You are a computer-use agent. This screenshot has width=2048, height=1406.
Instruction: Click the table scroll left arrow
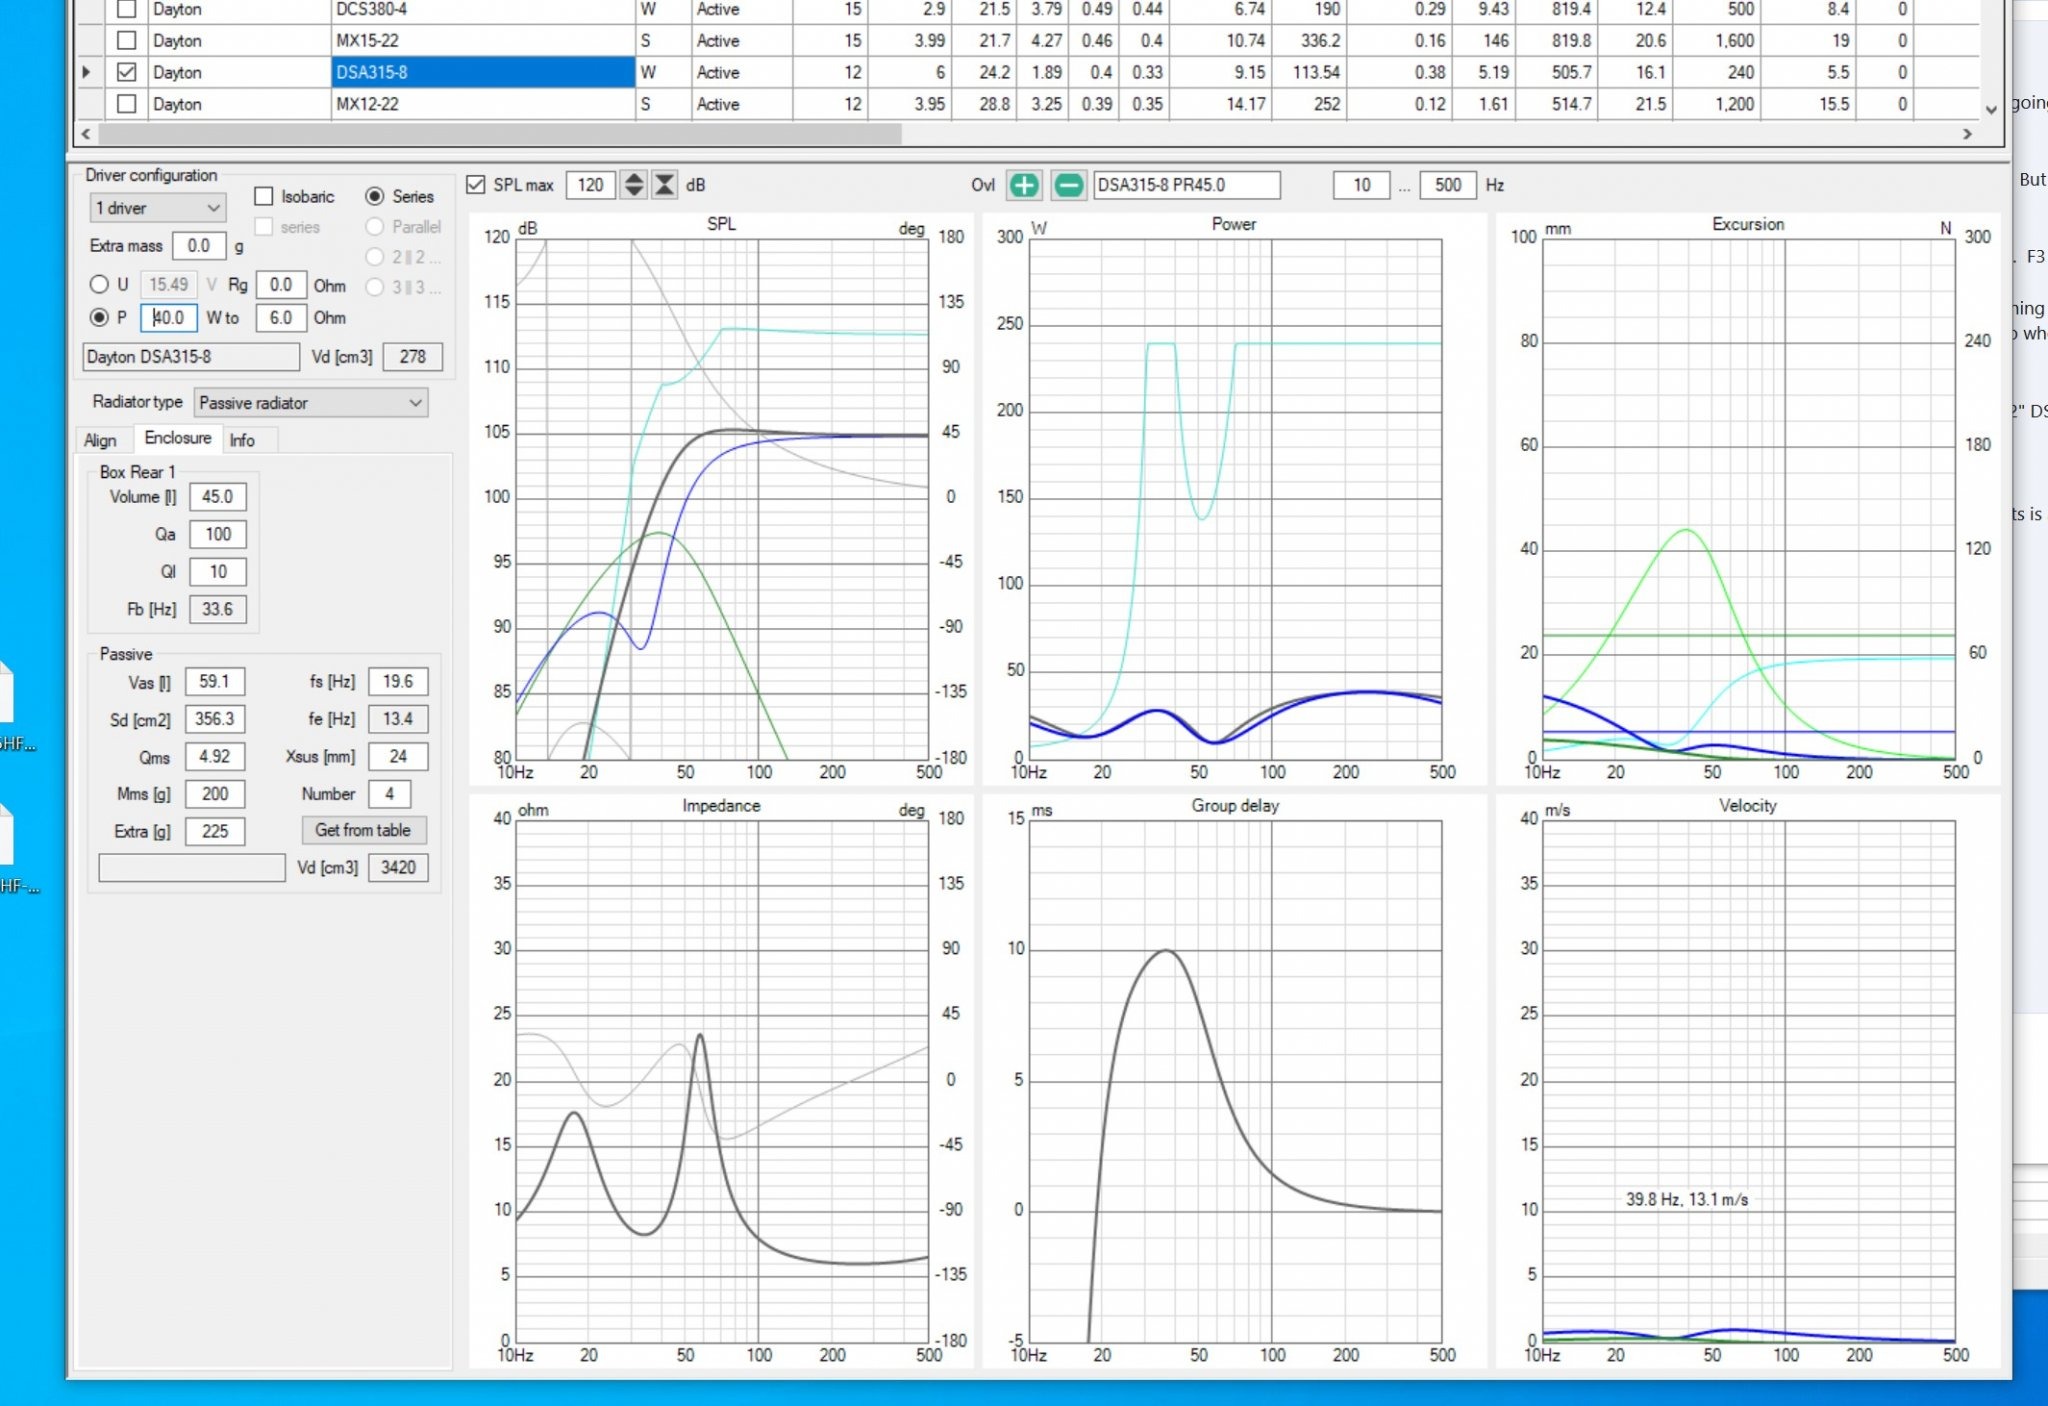click(x=86, y=133)
